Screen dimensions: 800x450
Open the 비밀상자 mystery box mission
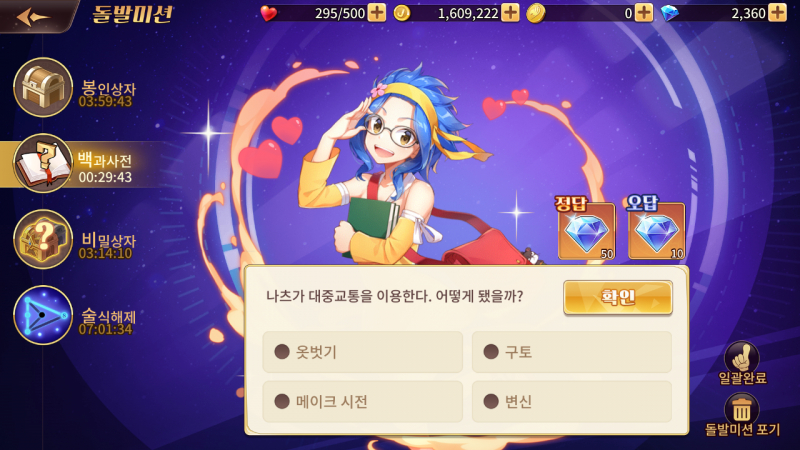[x=43, y=239]
